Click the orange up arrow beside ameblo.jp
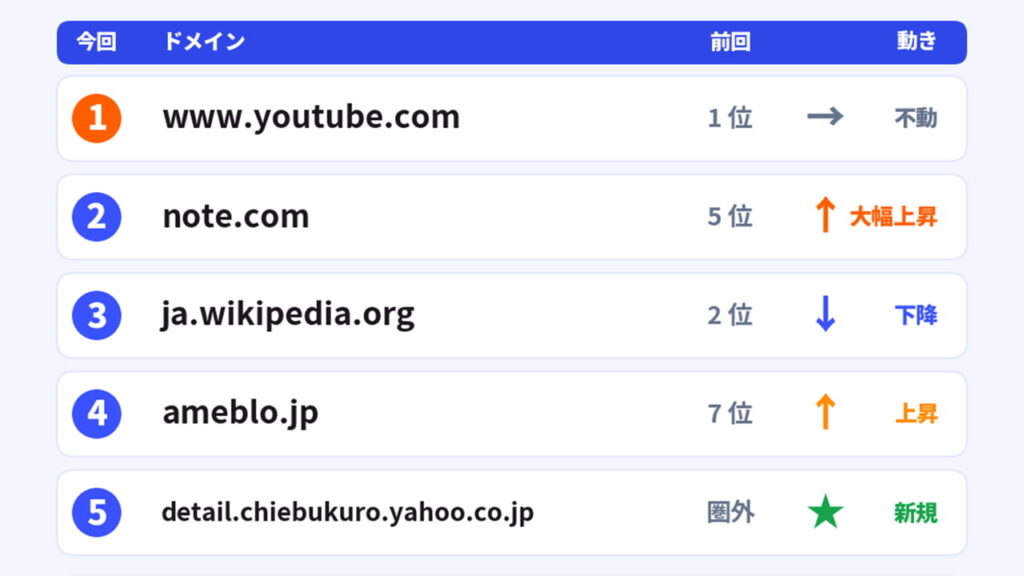This screenshot has height=576, width=1024. pos(825,411)
